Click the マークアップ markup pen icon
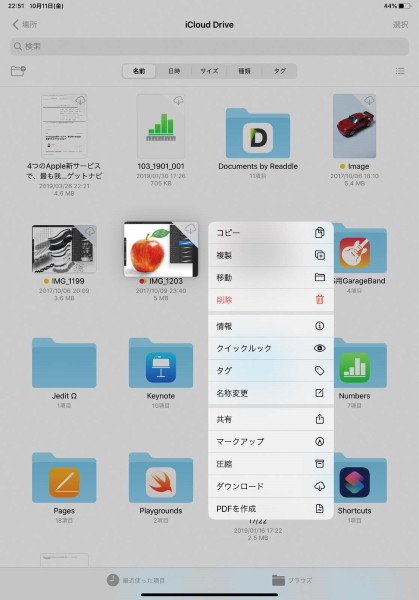 [x=320, y=441]
